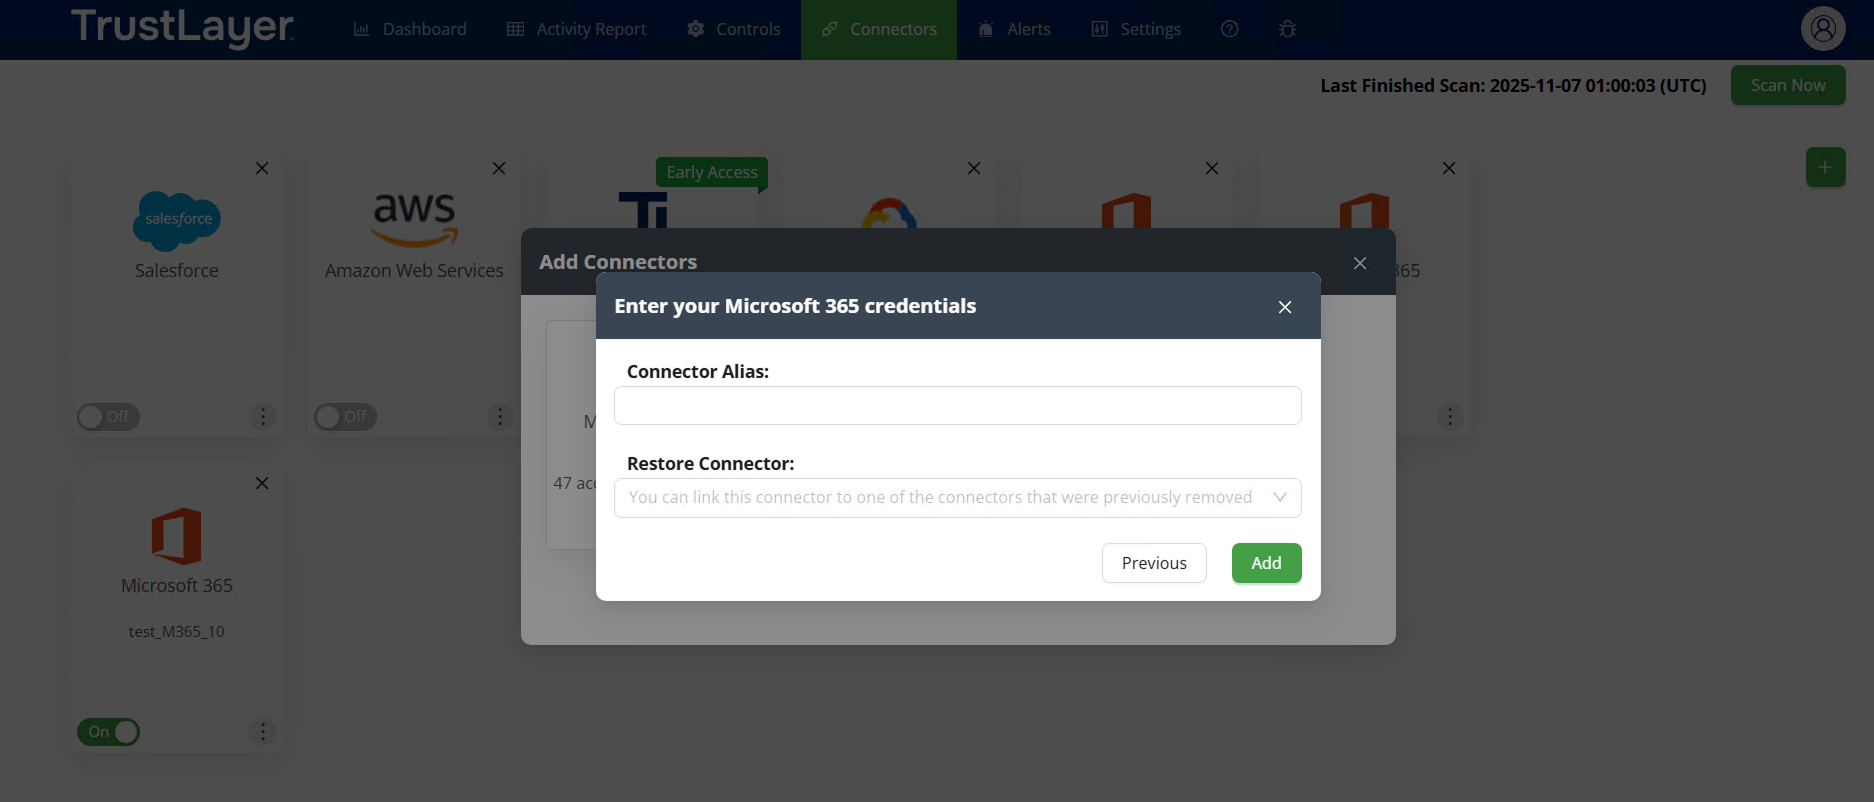Click the help question mark icon

(x=1230, y=29)
